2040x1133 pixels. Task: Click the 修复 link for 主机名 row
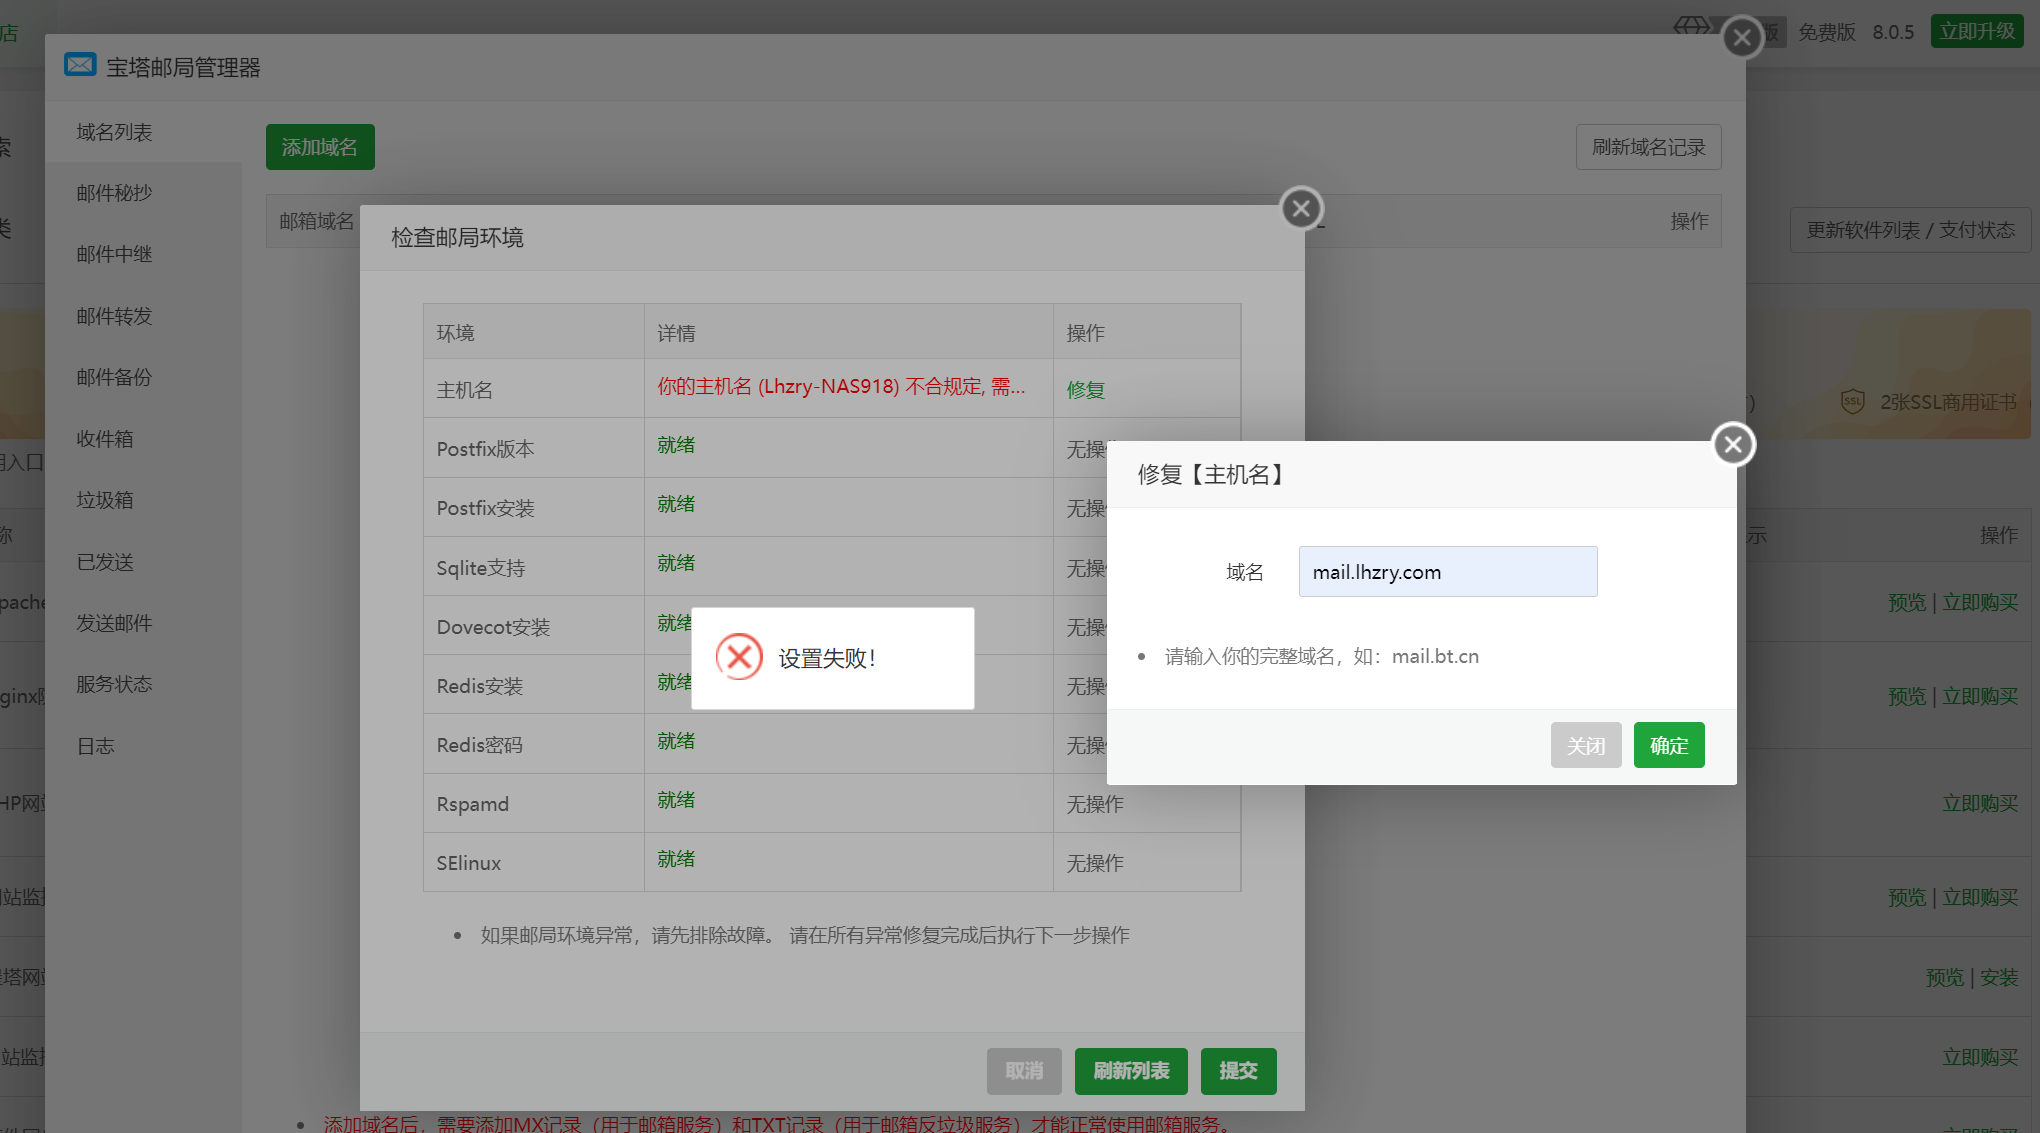[x=1085, y=390]
